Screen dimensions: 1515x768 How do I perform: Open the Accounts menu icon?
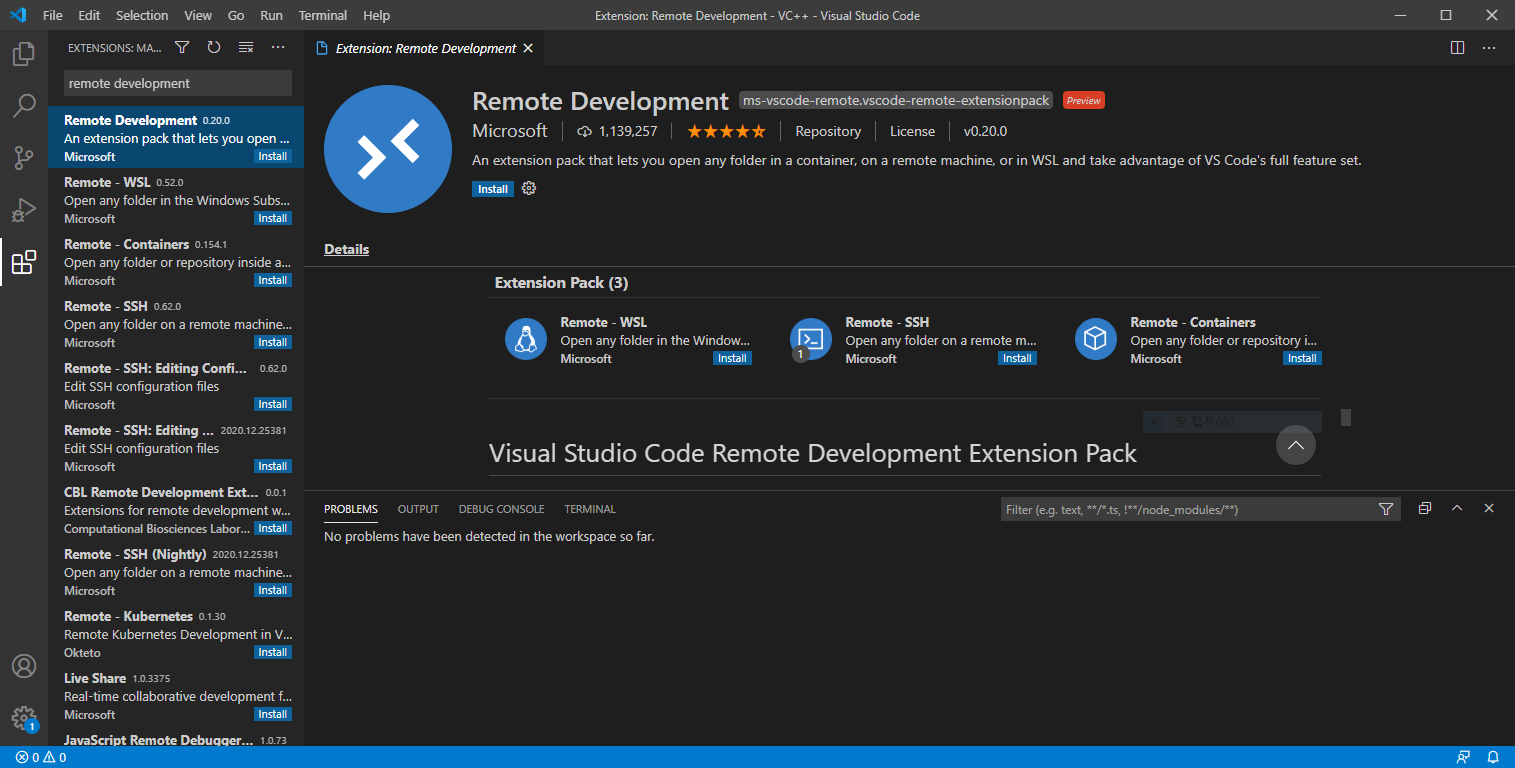tap(24, 666)
